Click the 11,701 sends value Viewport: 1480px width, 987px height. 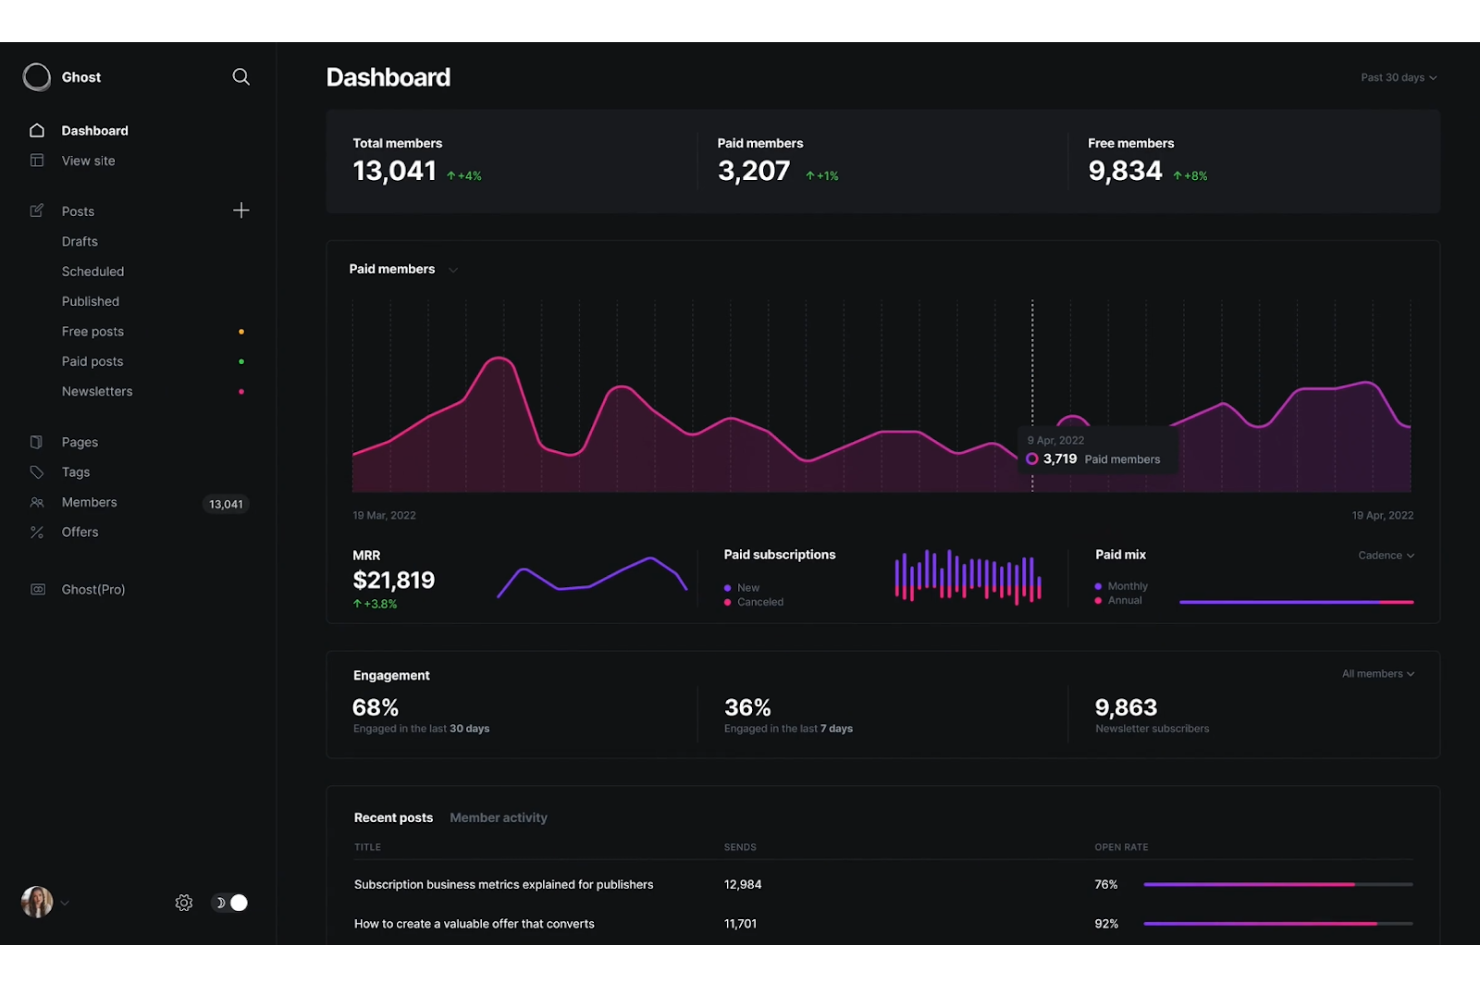[x=740, y=924]
